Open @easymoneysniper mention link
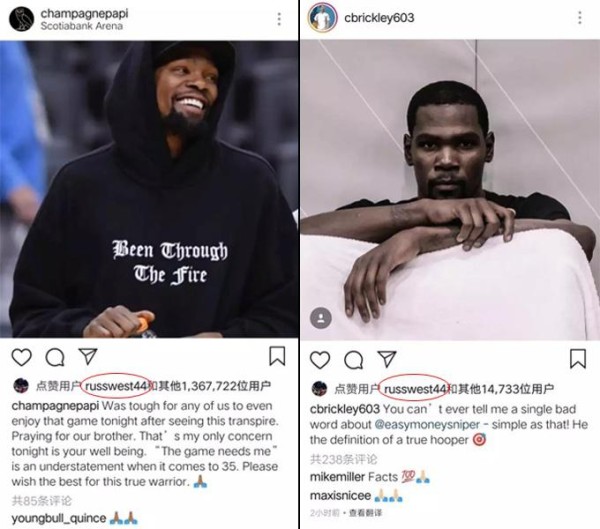Image resolution: width=600 pixels, height=529 pixels. tap(427, 425)
